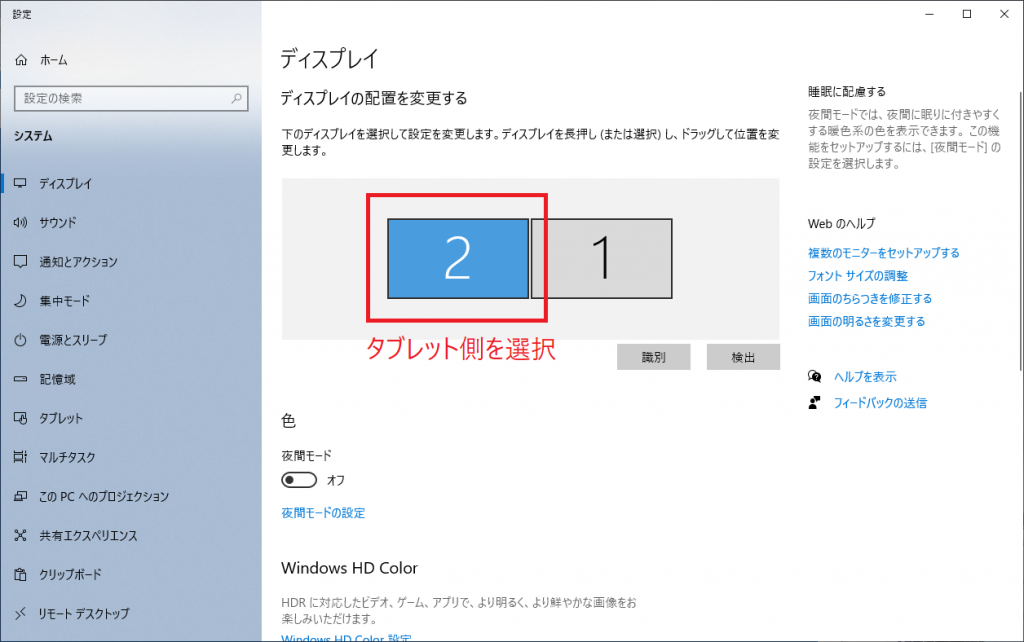Go to 集中モード settings
Screen dimensions: 1024x642
tap(64, 301)
